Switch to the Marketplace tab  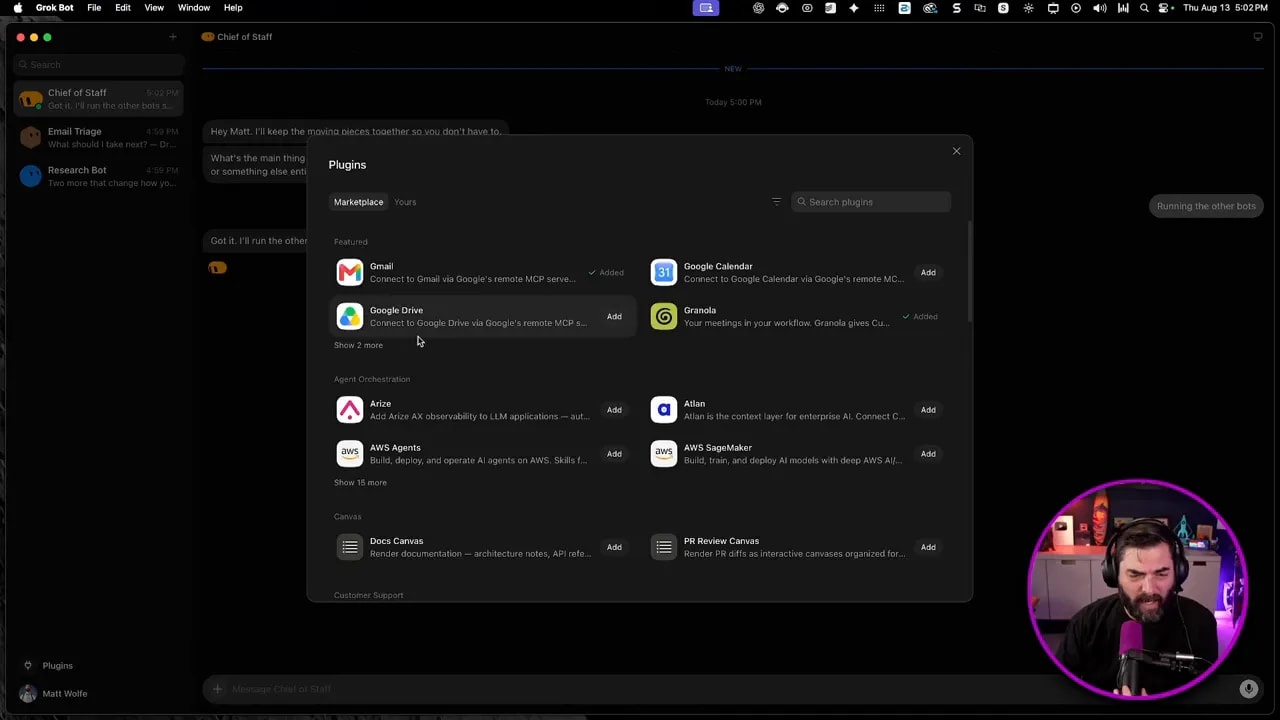coord(358,202)
